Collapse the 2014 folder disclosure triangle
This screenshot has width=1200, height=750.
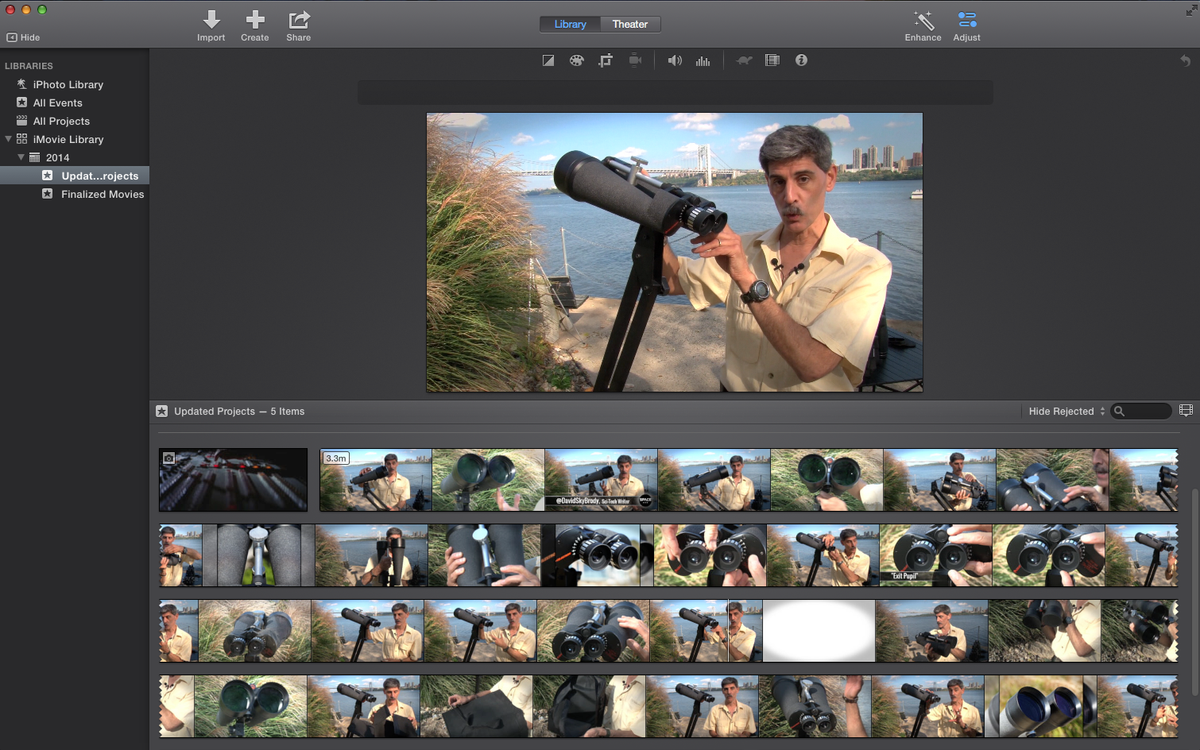pos(20,157)
